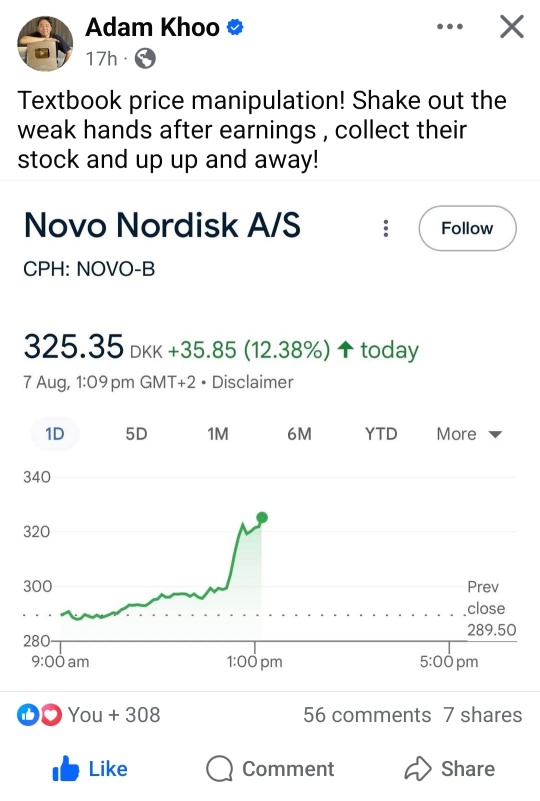This screenshot has height=801, width=540.
Task: Click the thumbs-up Like icon
Action: pos(66,769)
